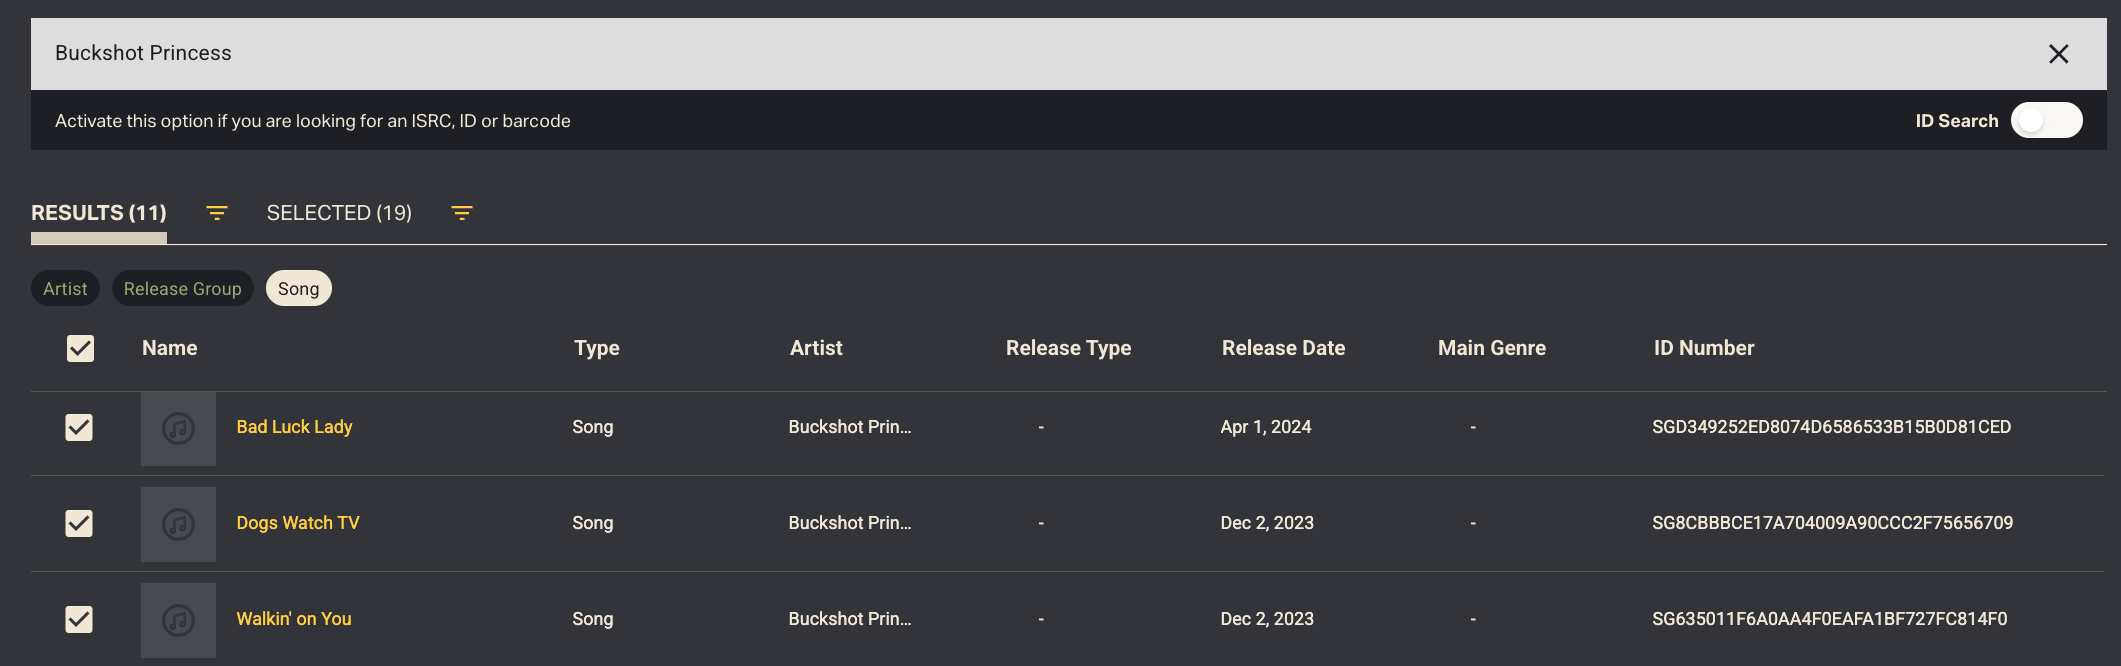Click the Walkin' on You music note icon
Screen dimensions: 2121x666
click(178, 620)
